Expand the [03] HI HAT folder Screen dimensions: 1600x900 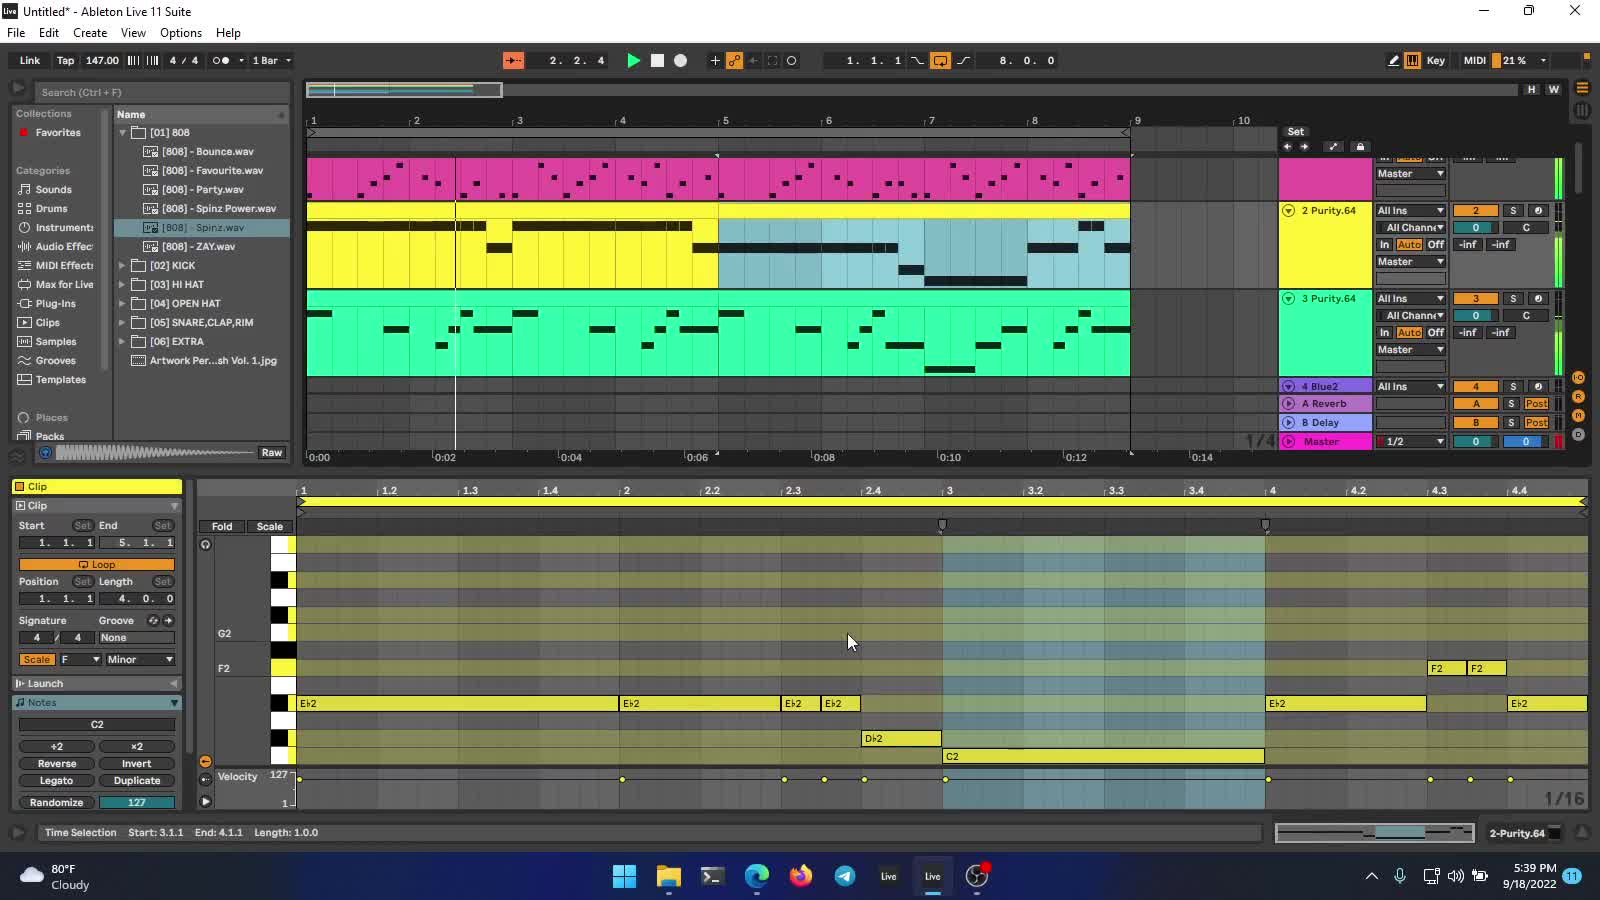pyautogui.click(x=122, y=284)
